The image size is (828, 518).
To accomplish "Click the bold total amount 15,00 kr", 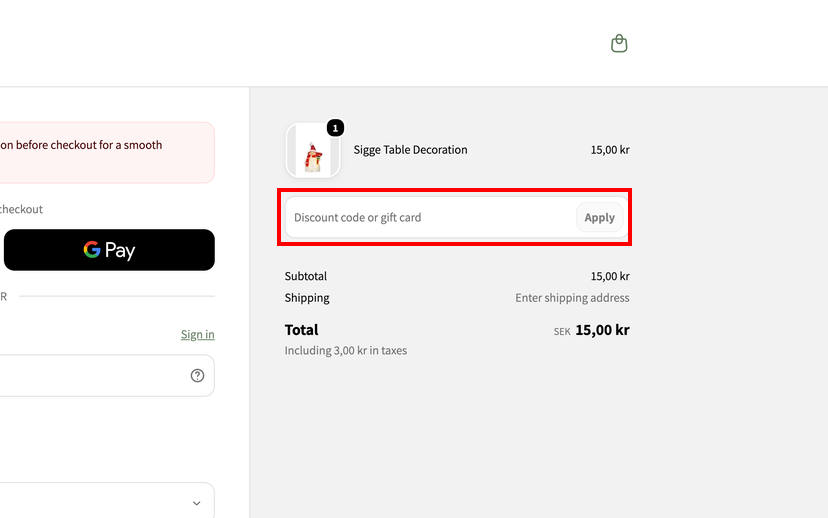I will [x=602, y=330].
